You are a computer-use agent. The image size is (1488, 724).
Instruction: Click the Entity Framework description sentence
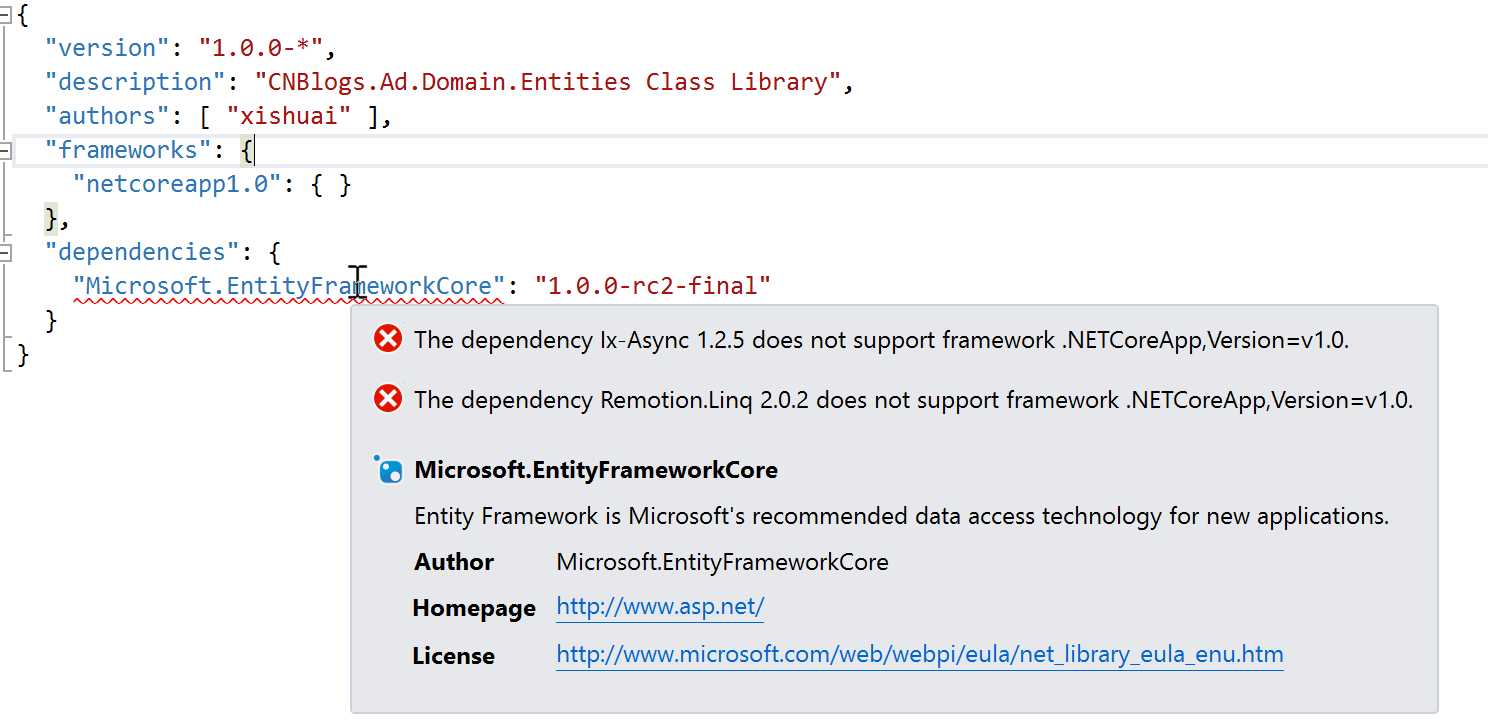coord(902,516)
